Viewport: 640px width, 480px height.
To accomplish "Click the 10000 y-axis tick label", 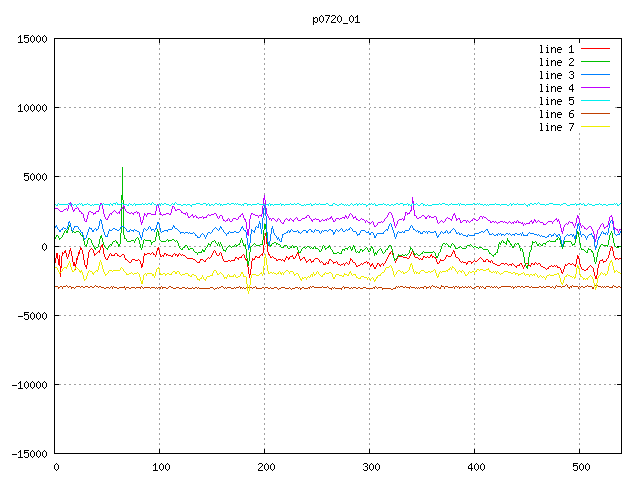I will (31, 108).
